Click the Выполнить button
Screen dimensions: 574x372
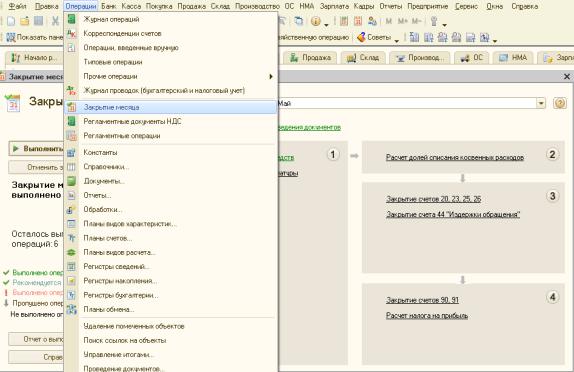tap(37, 149)
